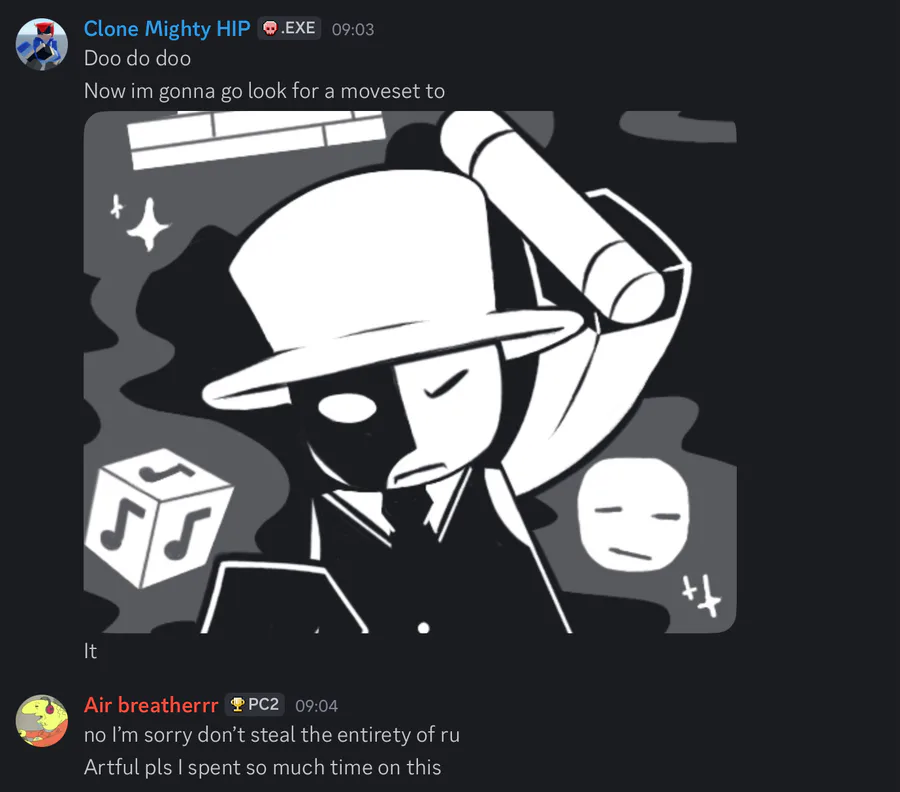900x792 pixels.
Task: Click the floating mask face in the artwork
Action: tap(635, 517)
